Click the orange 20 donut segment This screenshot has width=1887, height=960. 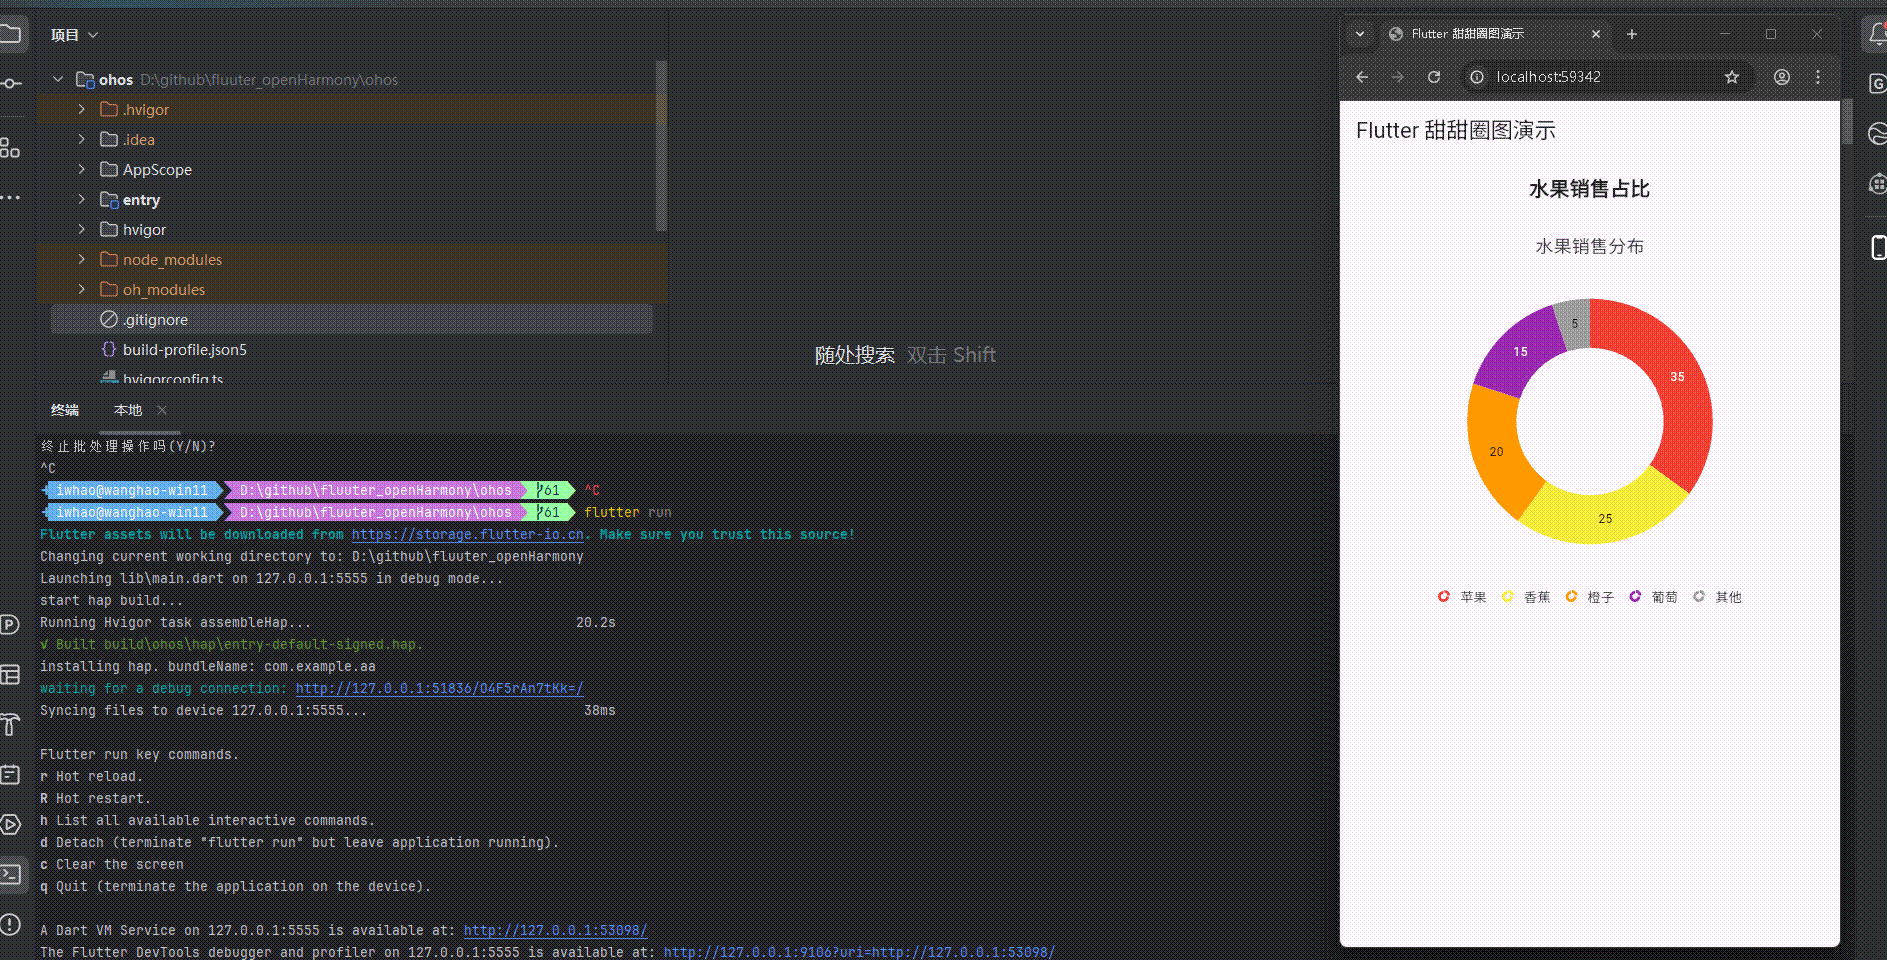click(1496, 451)
